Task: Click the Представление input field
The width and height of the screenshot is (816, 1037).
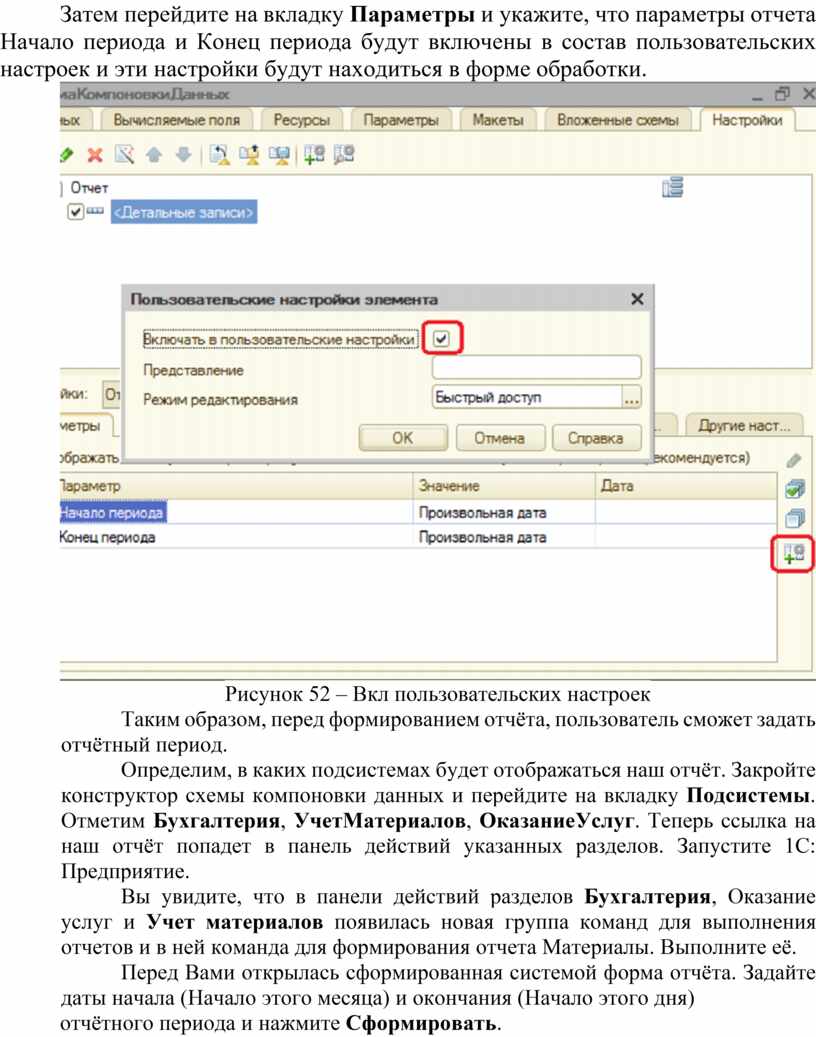Action: [x=536, y=368]
